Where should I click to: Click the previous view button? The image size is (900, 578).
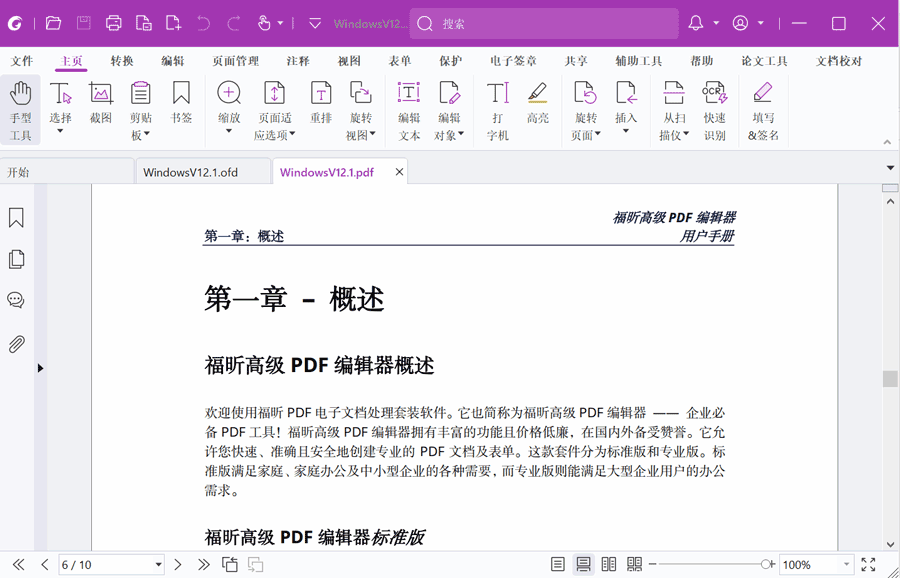[x=230, y=565]
